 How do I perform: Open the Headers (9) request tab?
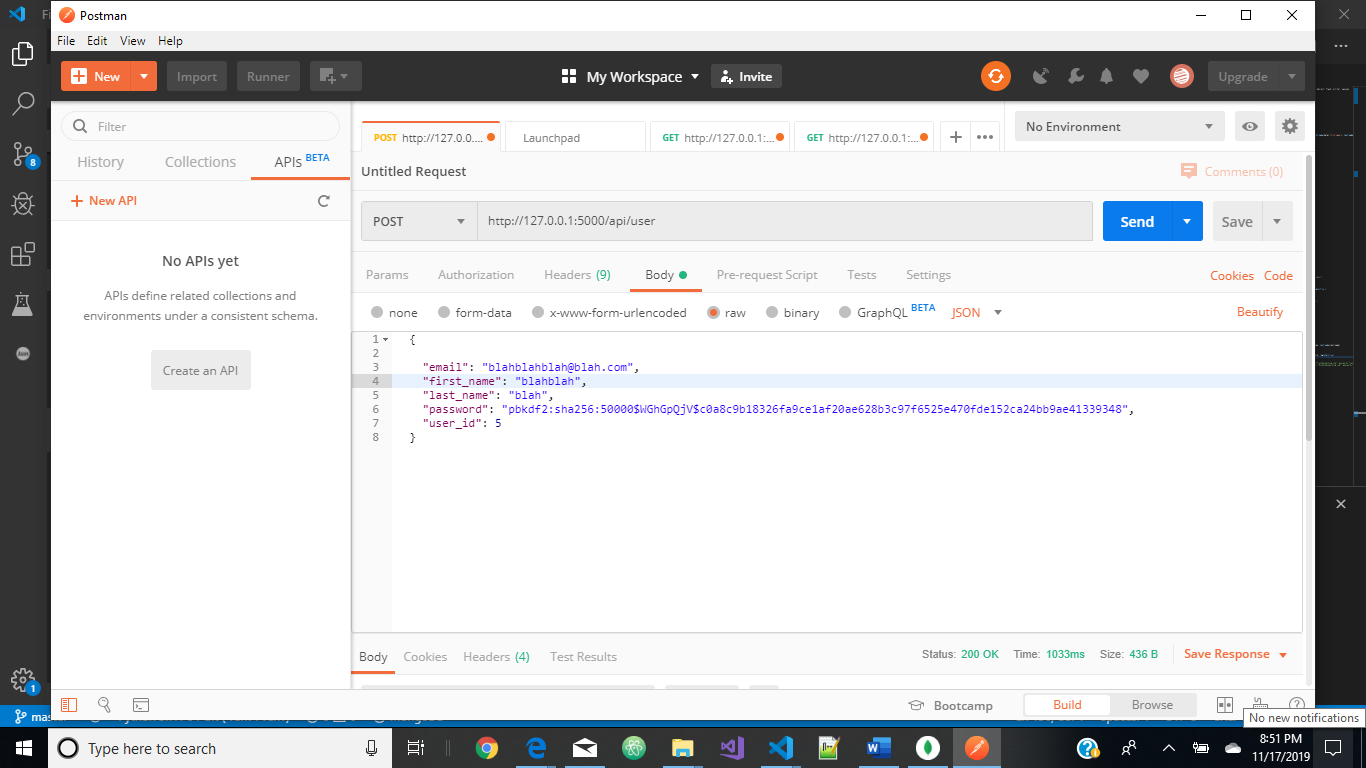[x=577, y=275]
